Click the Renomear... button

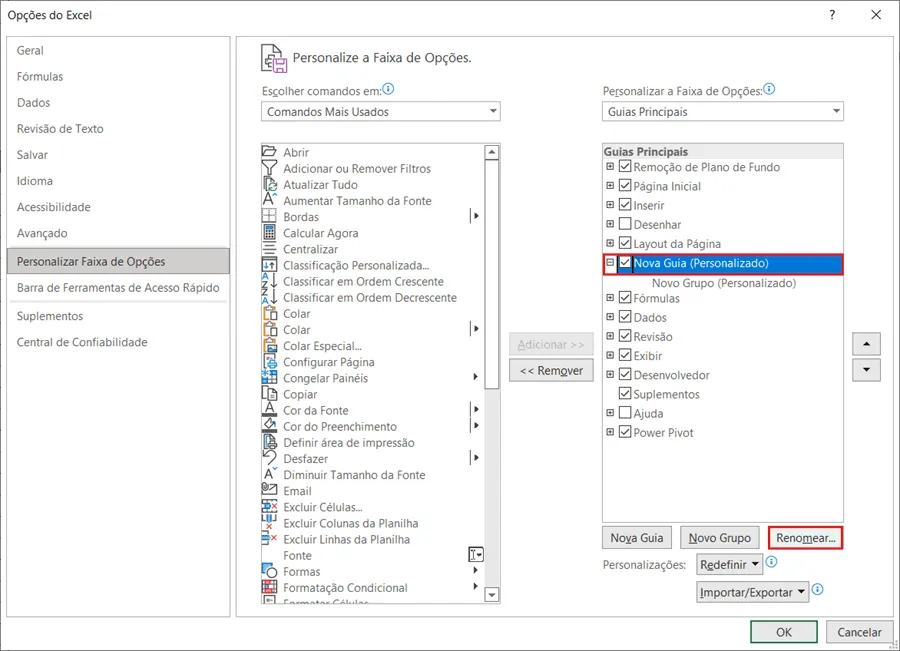pyautogui.click(x=805, y=538)
